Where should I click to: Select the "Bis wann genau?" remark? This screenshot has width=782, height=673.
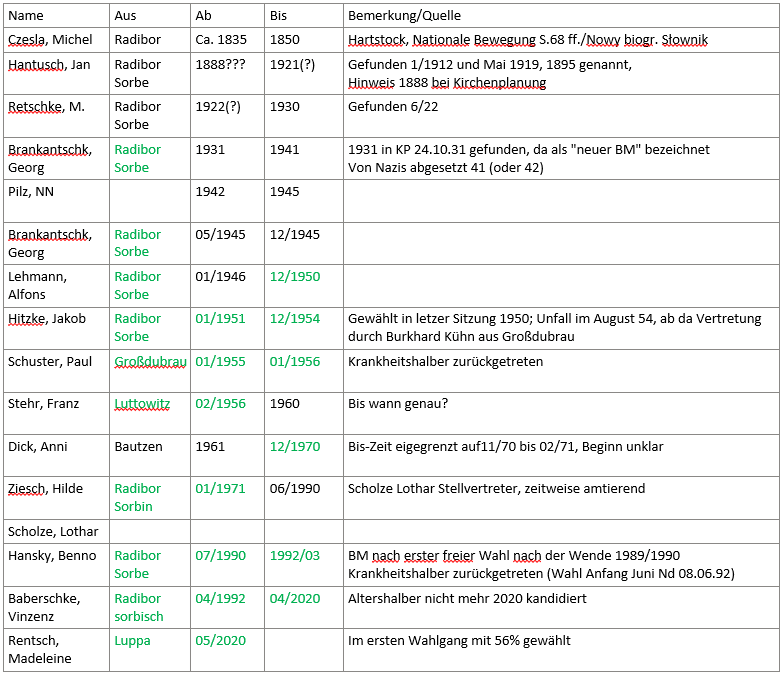click(x=397, y=404)
